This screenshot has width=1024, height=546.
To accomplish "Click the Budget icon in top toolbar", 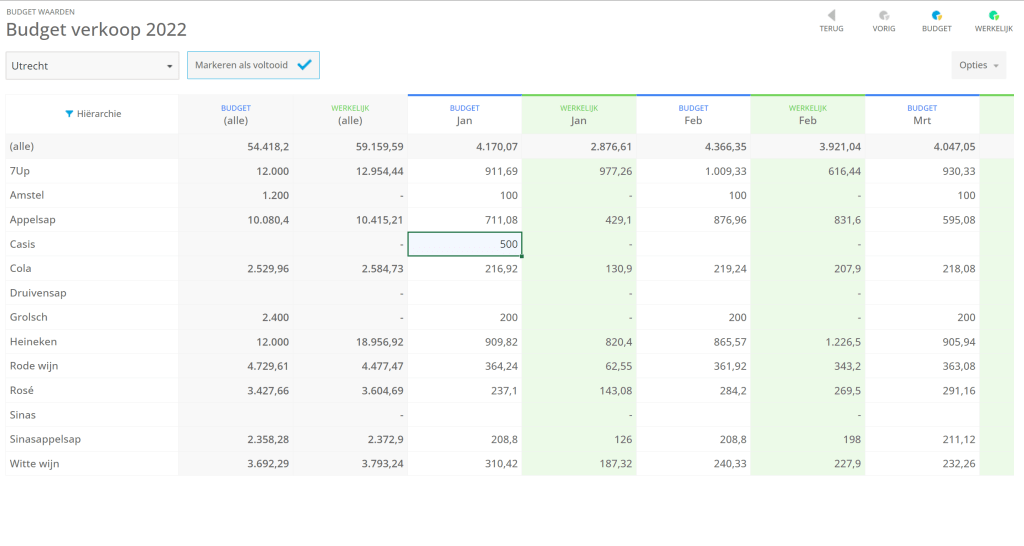I will pos(936,16).
